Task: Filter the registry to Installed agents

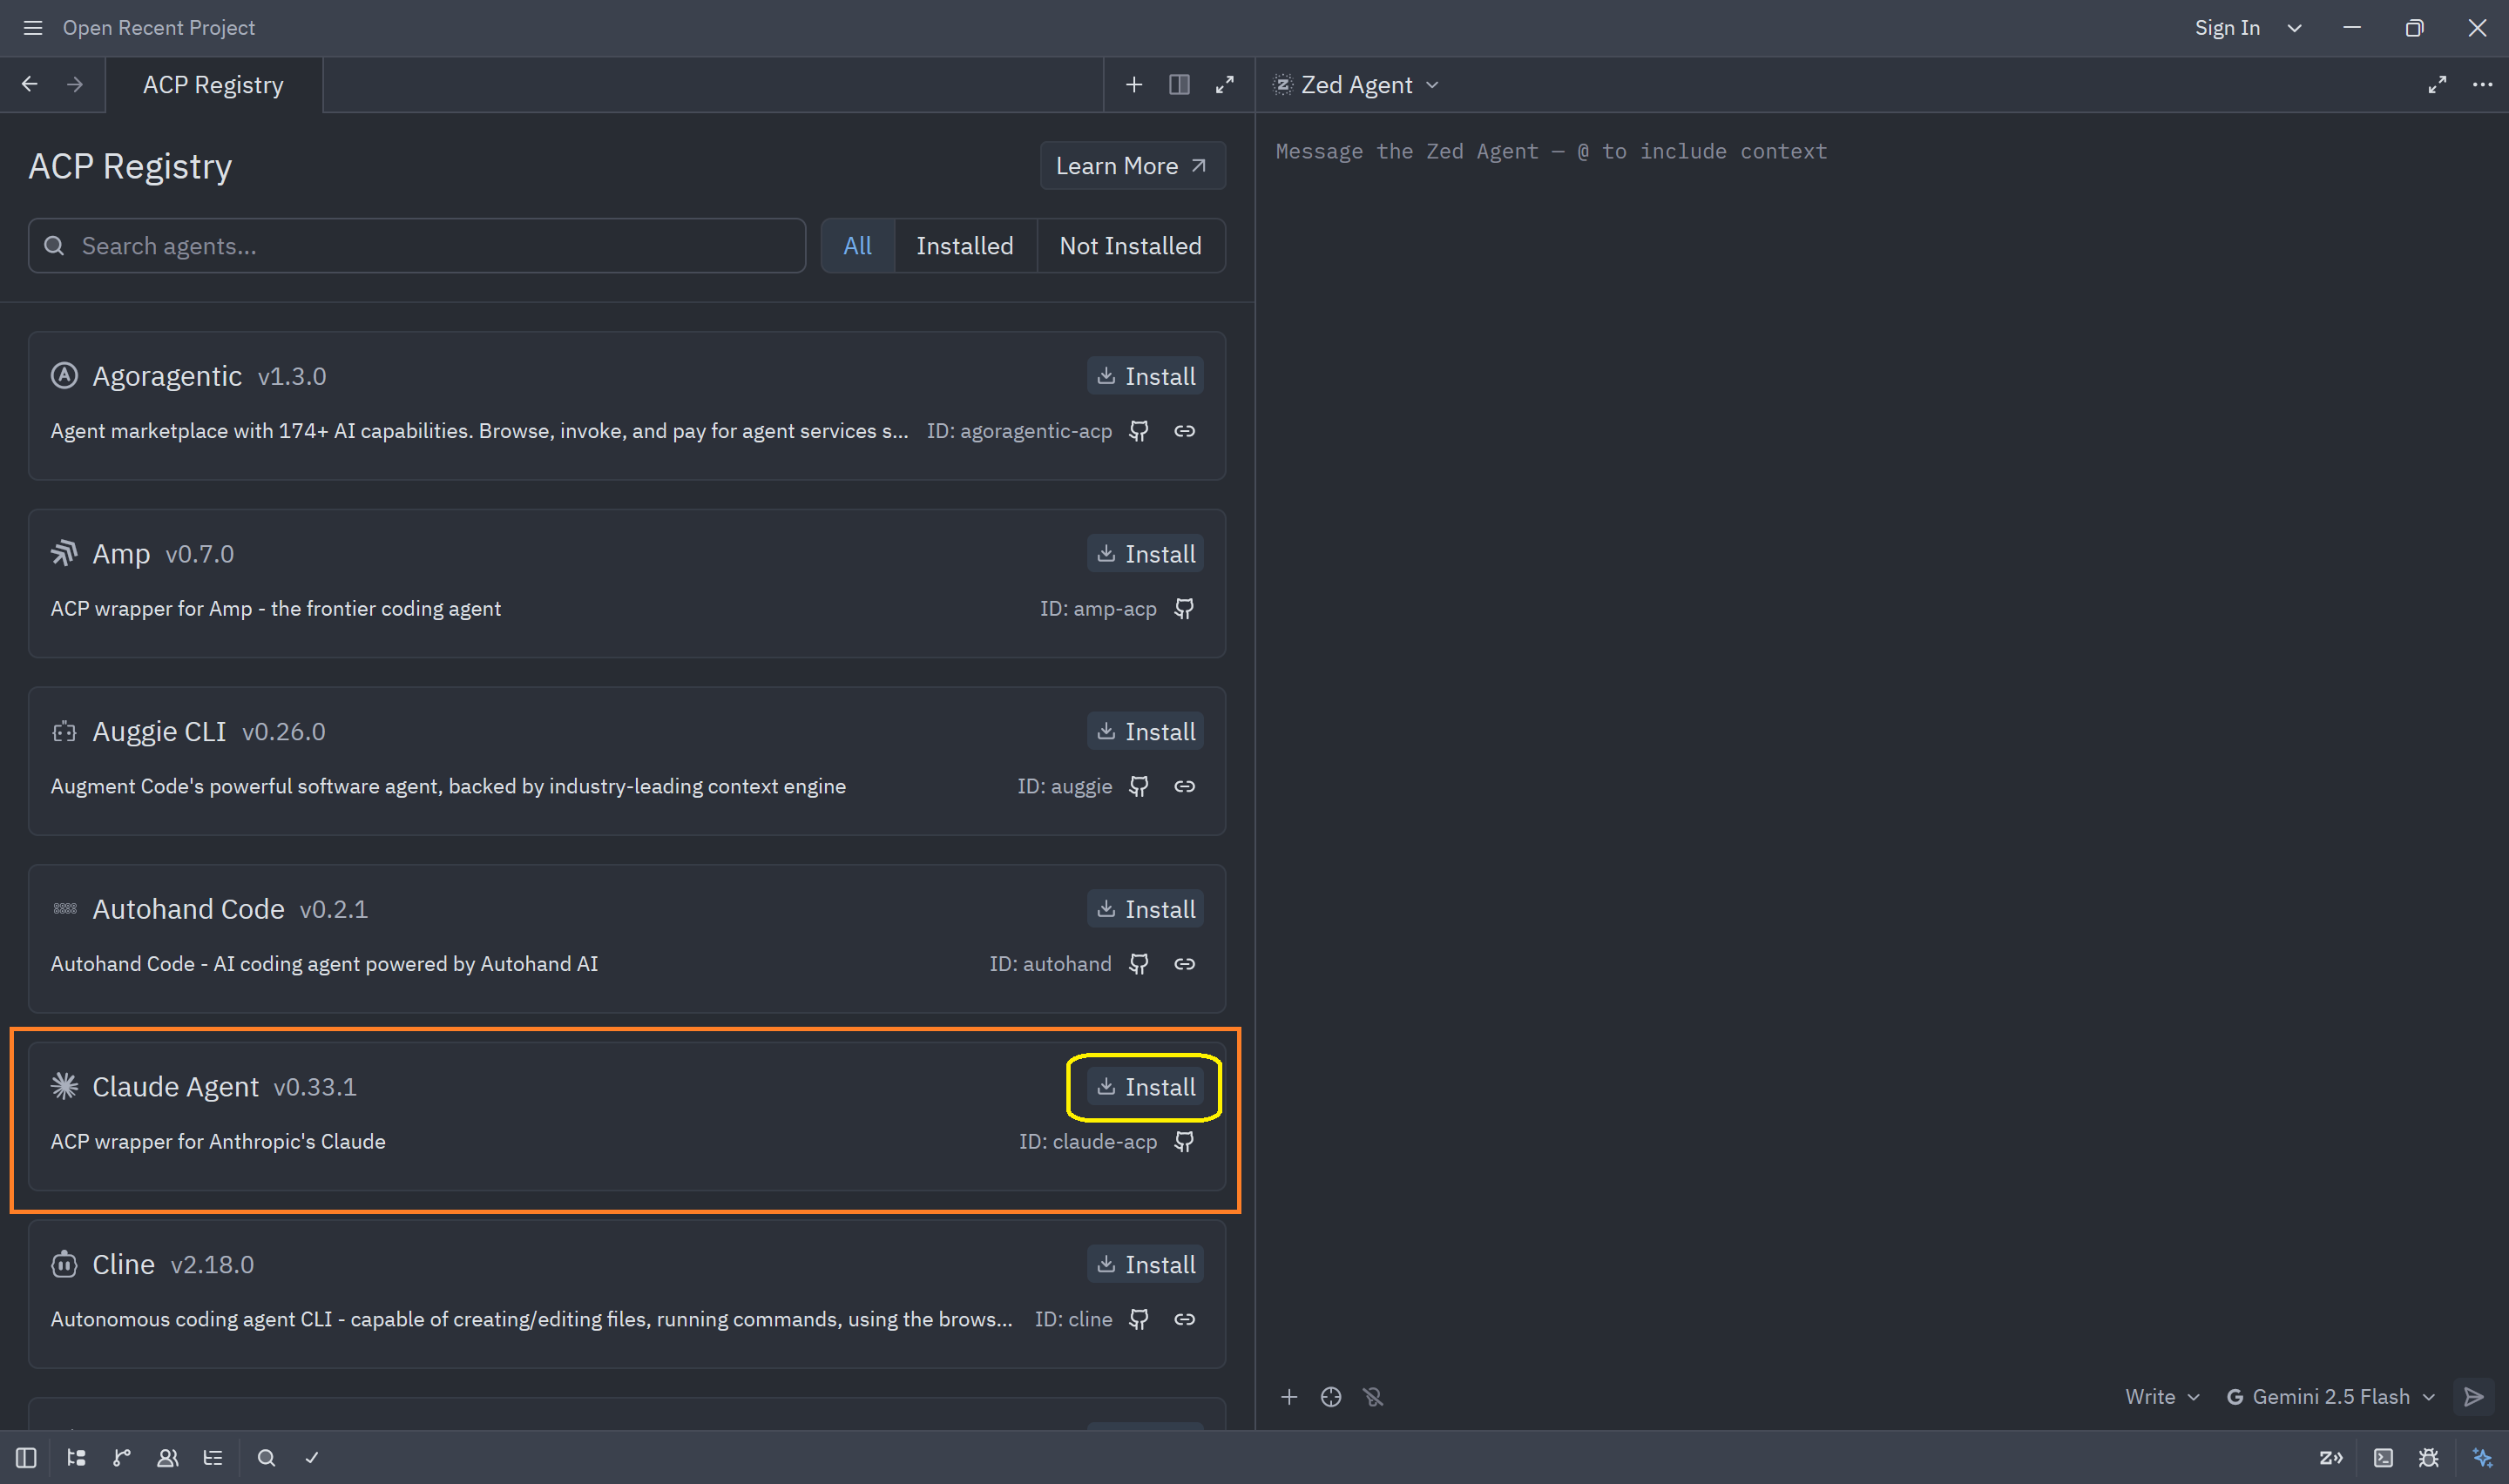Action: 965,246
